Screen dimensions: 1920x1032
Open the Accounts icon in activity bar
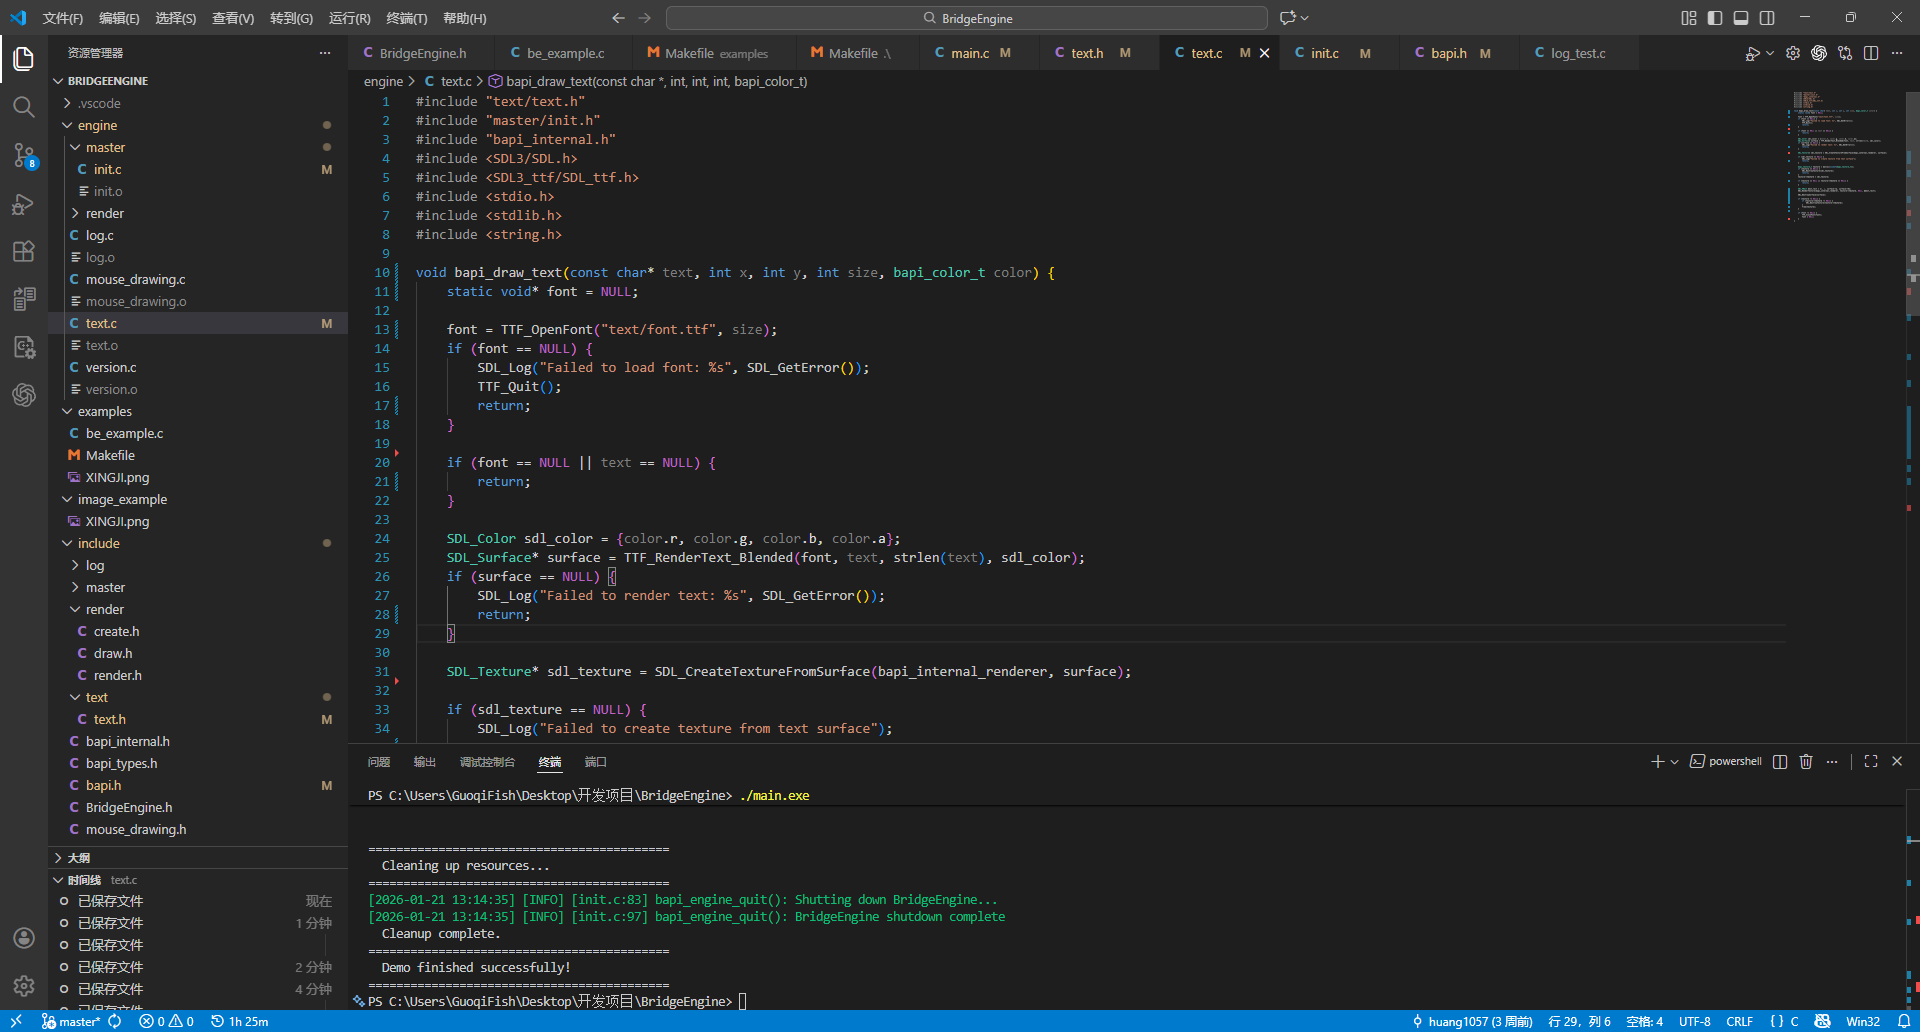pos(24,938)
